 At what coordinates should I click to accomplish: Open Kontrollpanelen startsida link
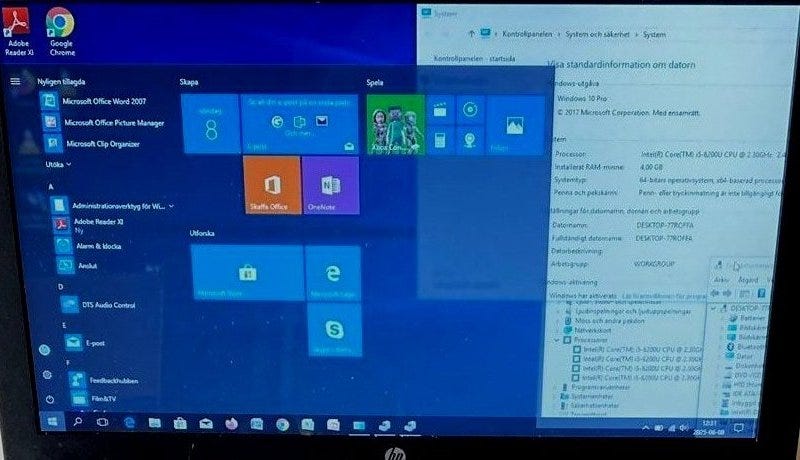(474, 59)
